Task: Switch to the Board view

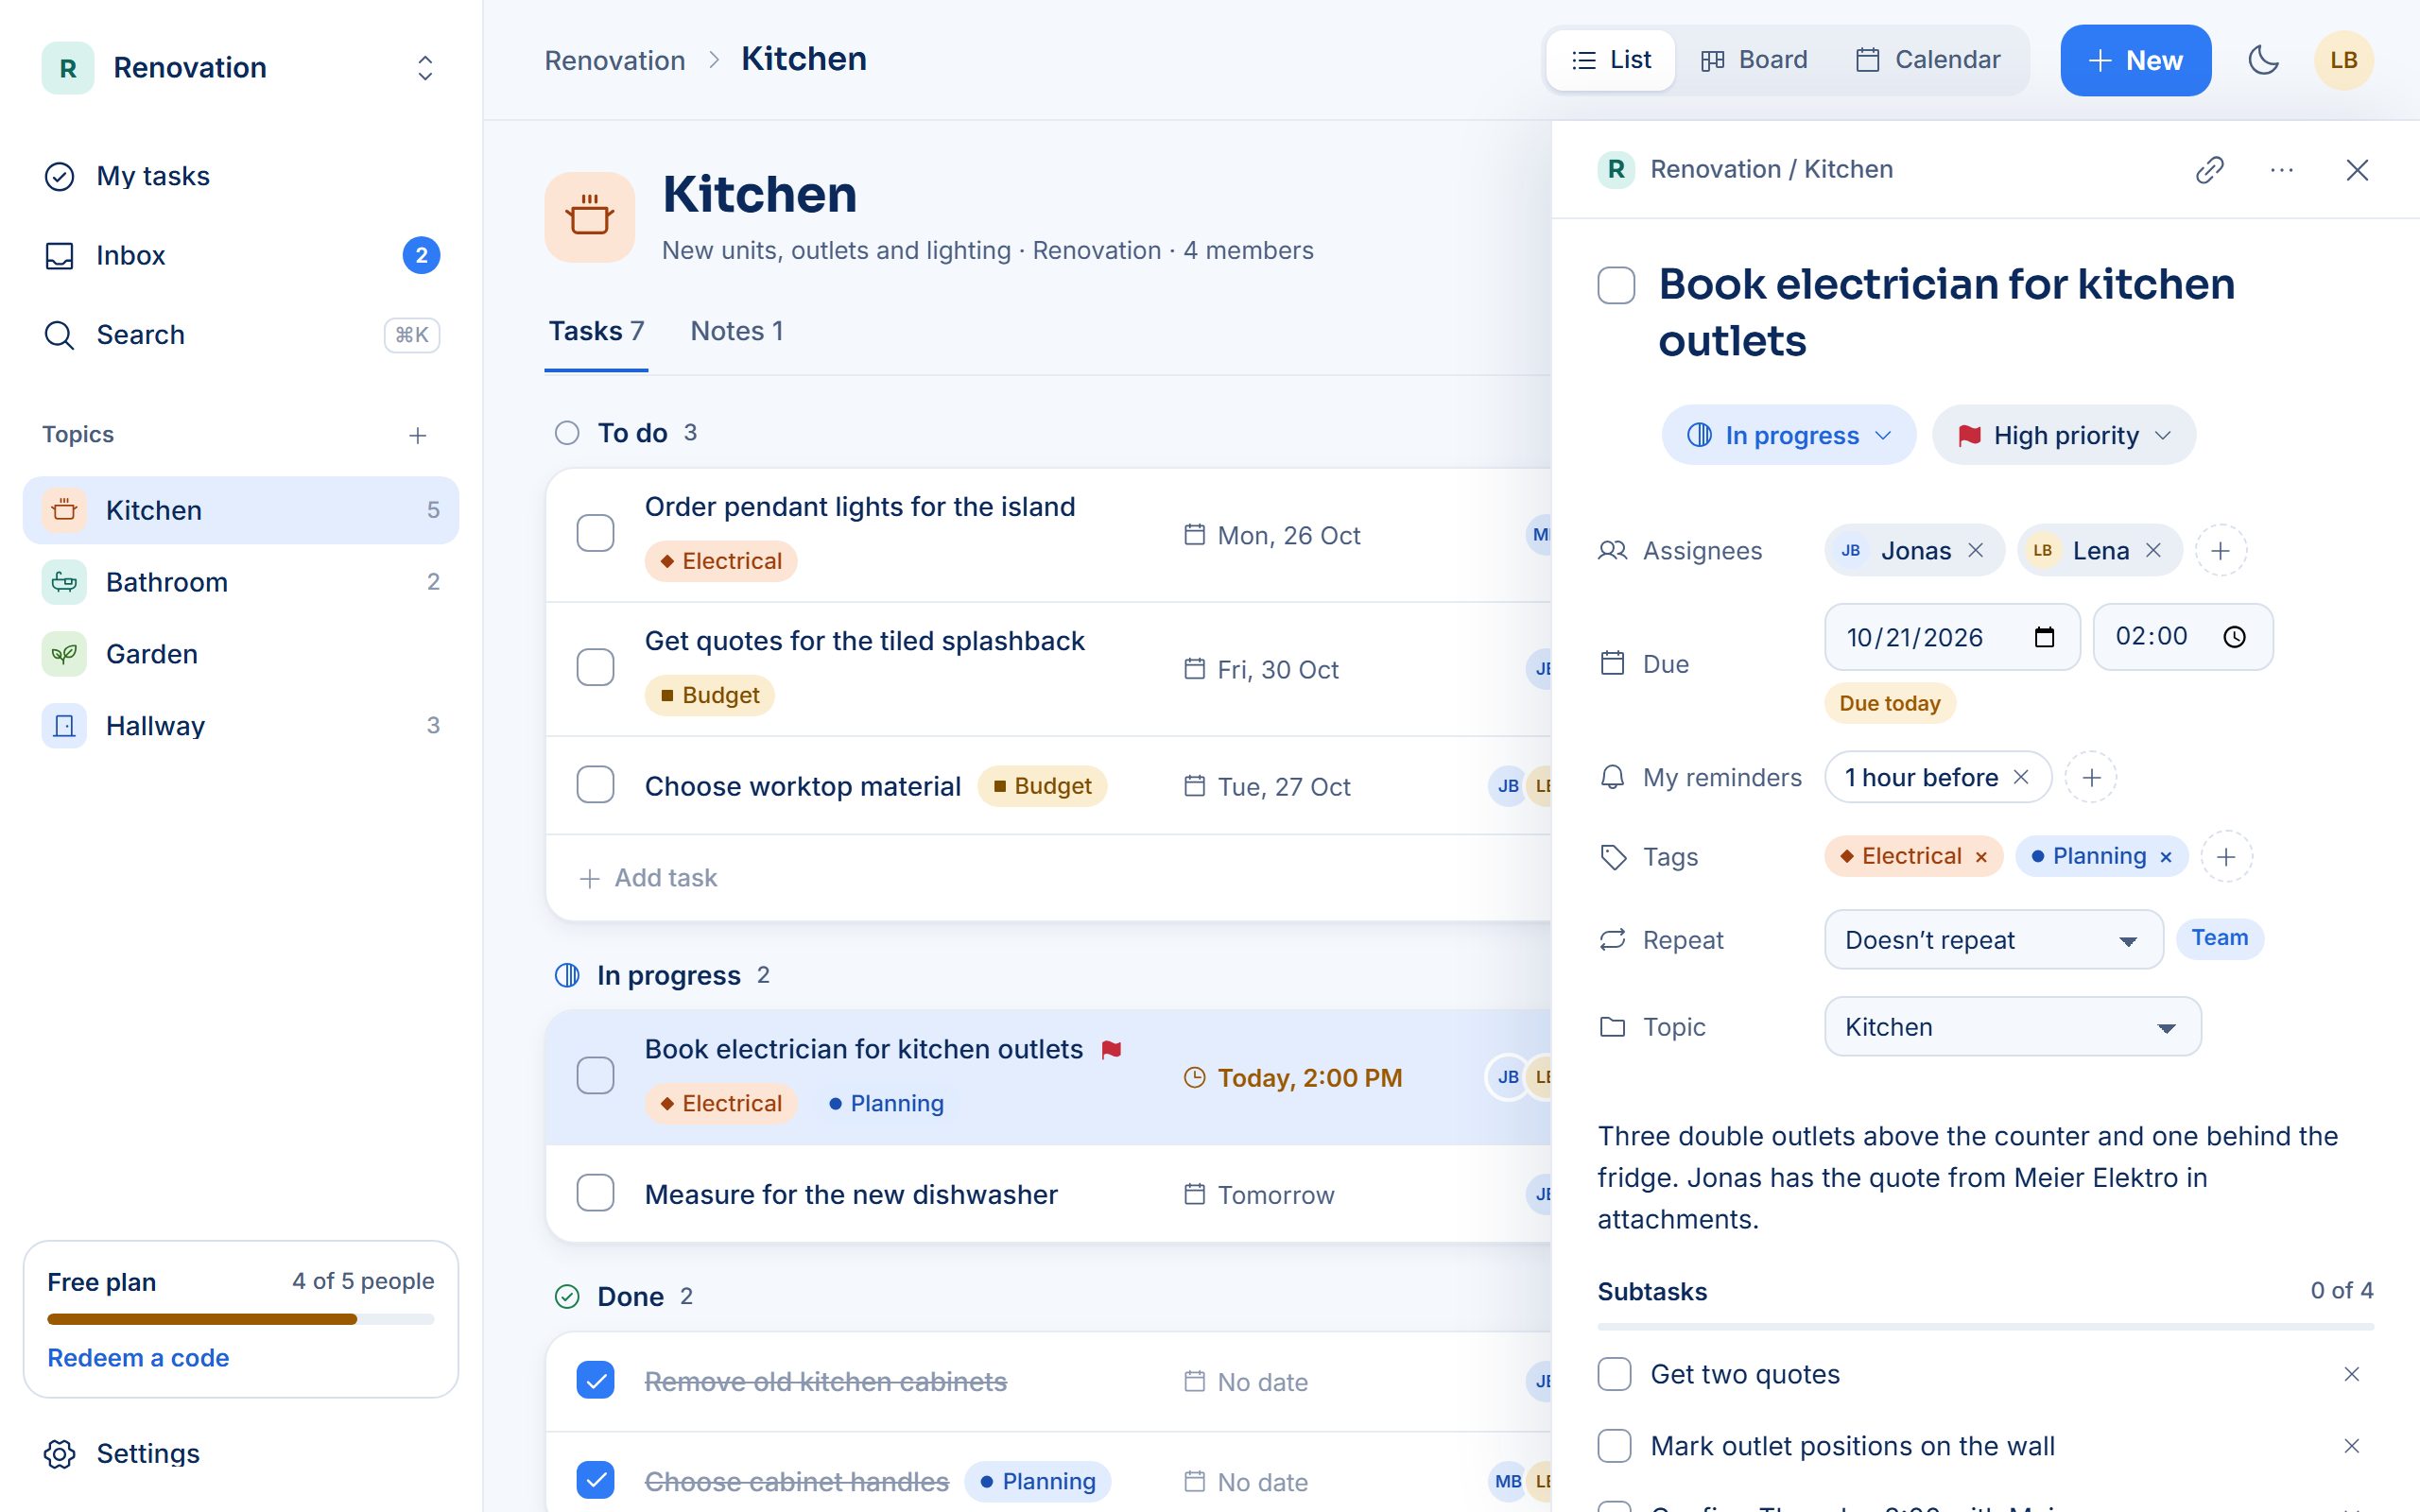Action: tap(1754, 60)
